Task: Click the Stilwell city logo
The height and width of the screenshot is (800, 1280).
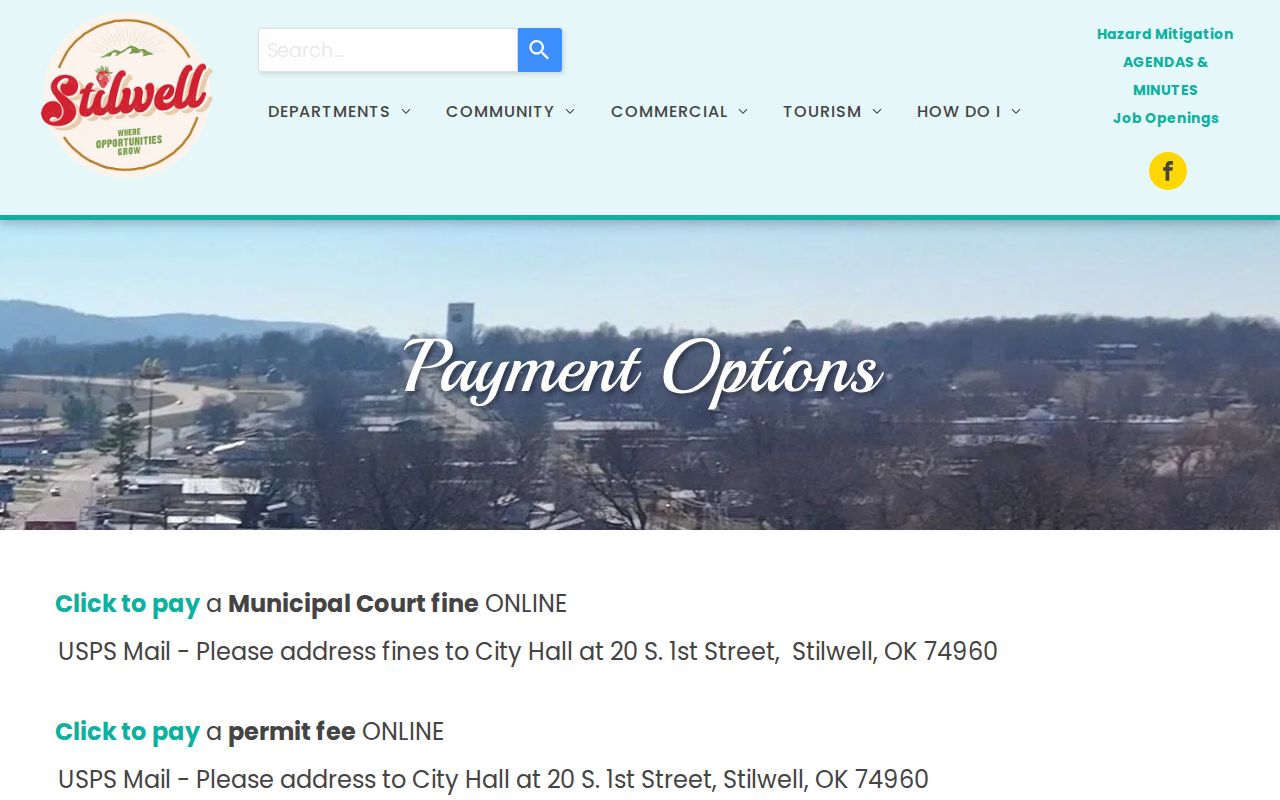Action: coord(126,94)
